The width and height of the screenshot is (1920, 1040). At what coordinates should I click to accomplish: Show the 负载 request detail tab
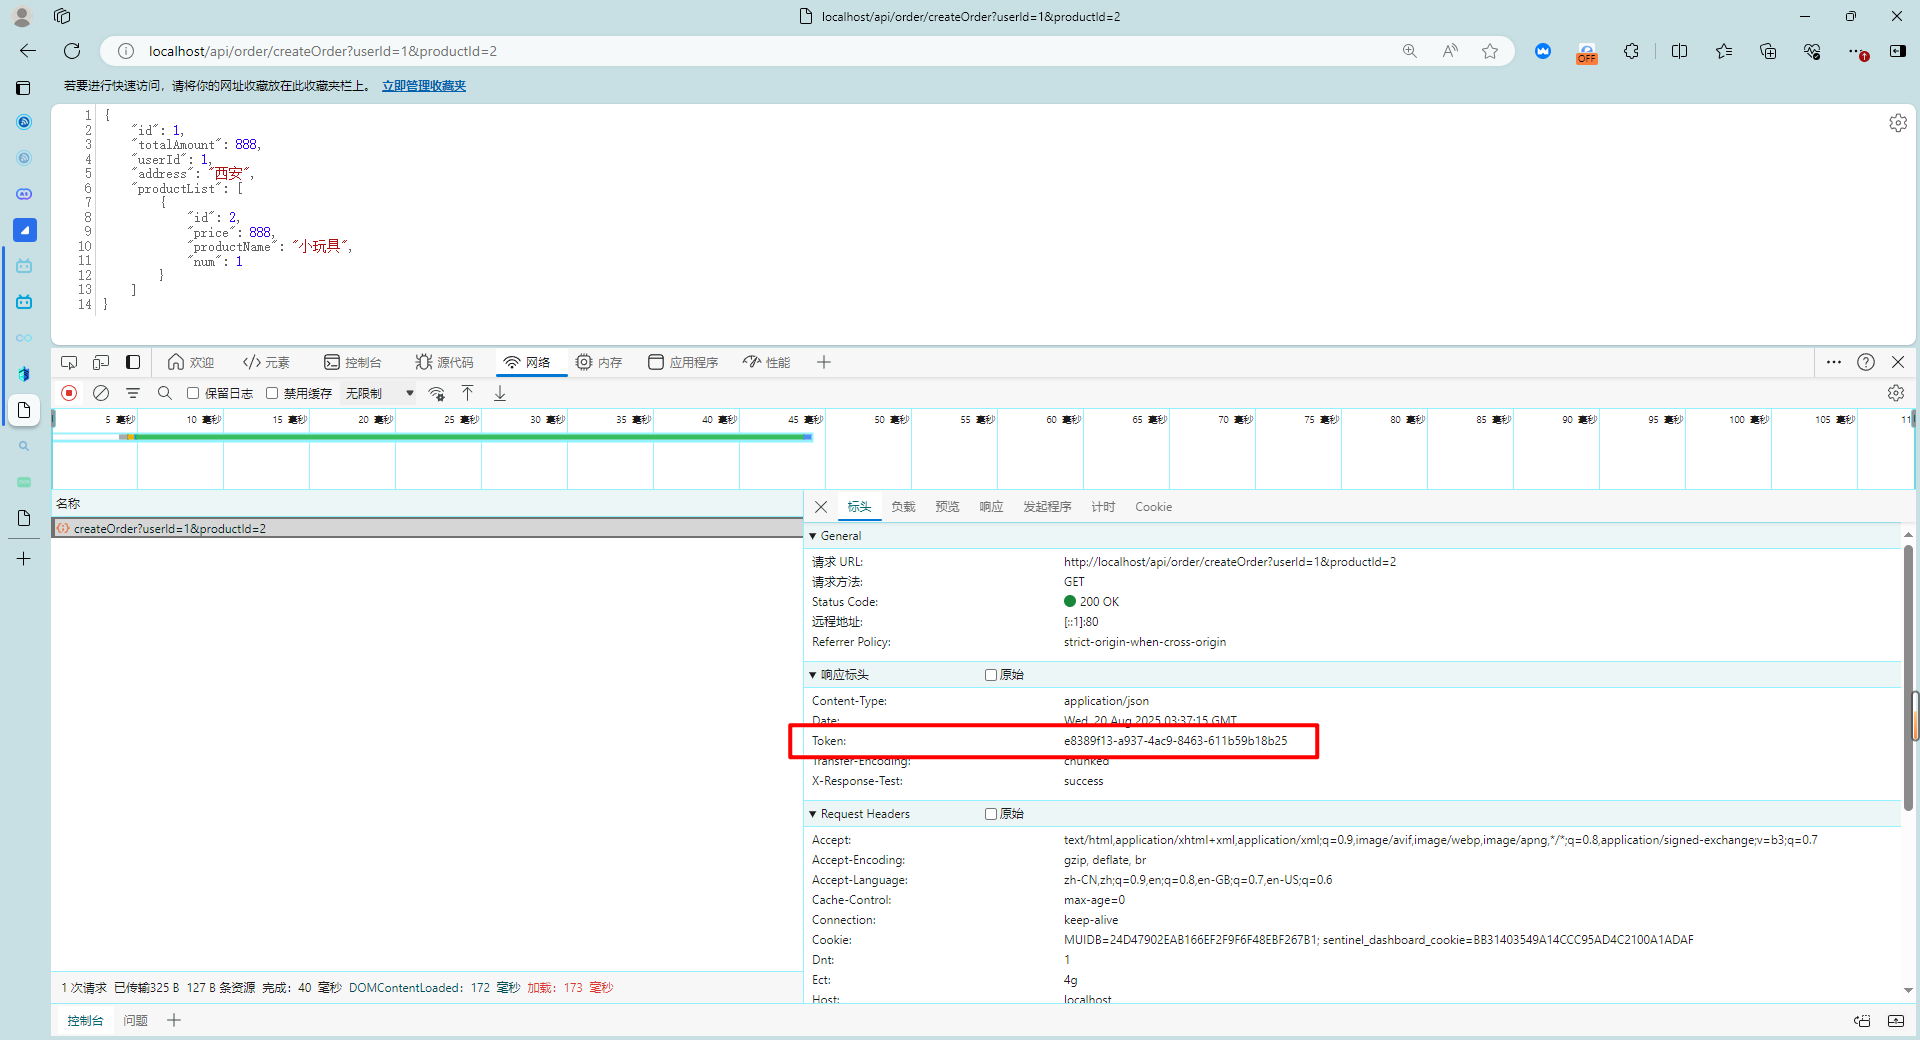click(x=903, y=507)
